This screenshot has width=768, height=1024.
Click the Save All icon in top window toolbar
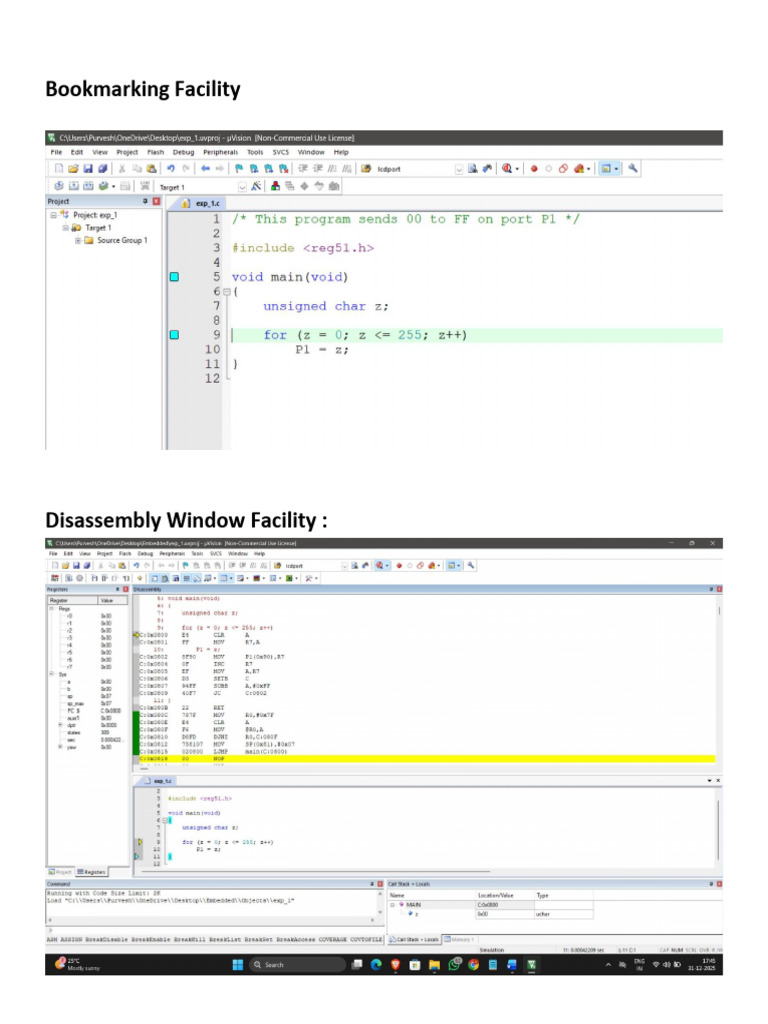[x=103, y=168]
